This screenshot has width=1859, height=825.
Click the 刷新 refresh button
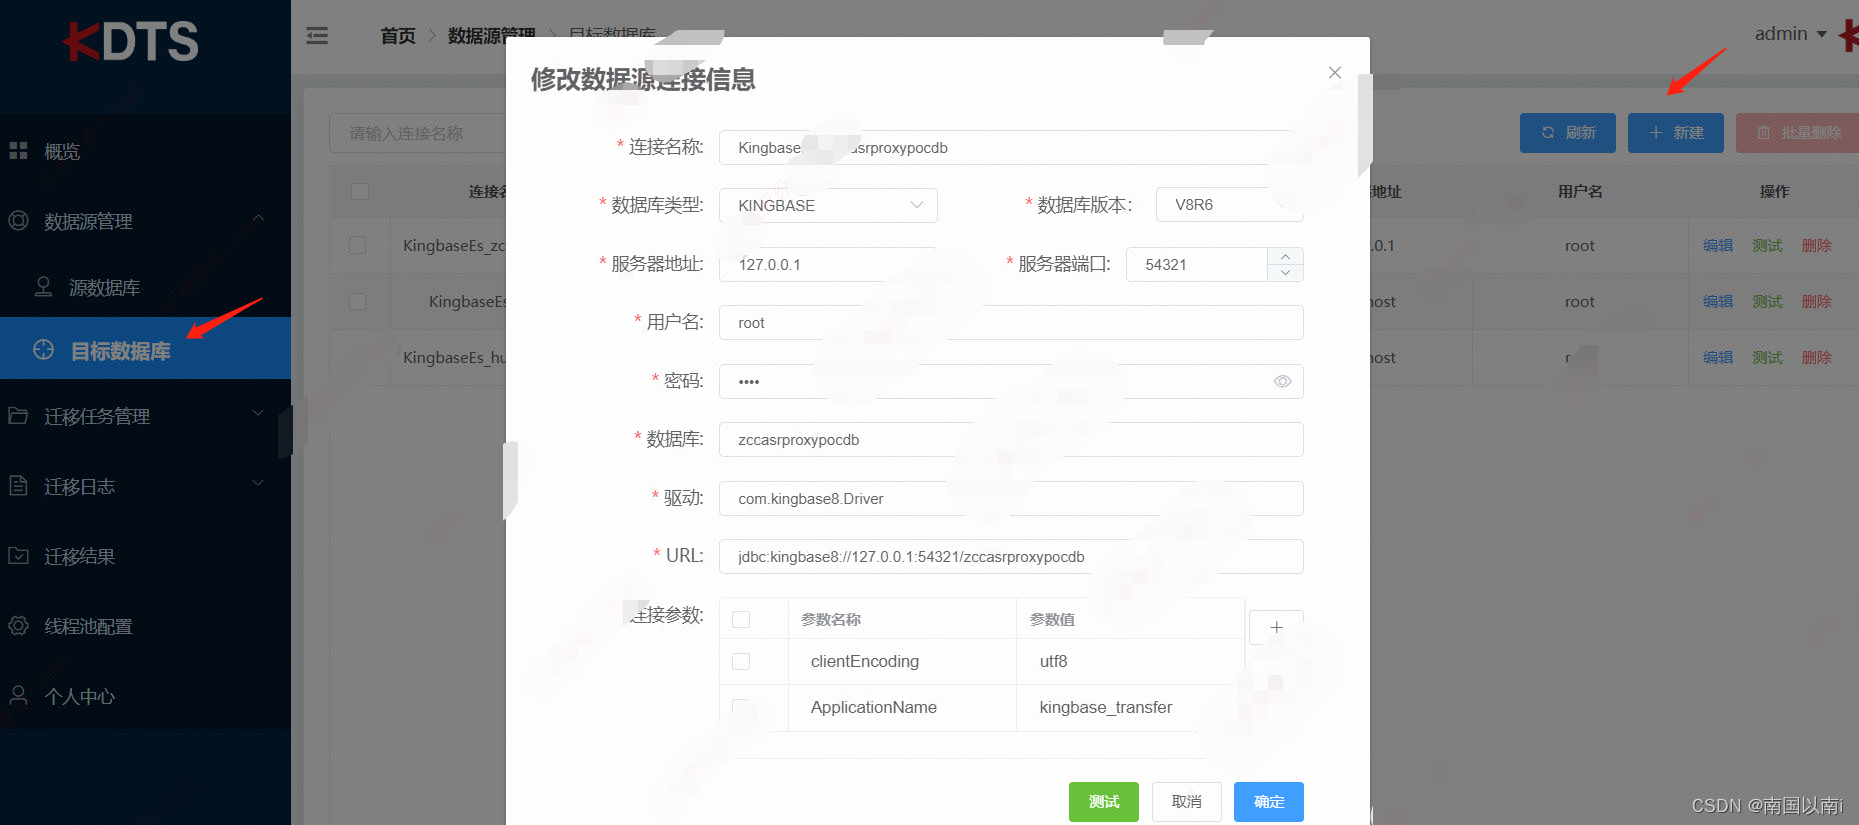(x=1567, y=133)
